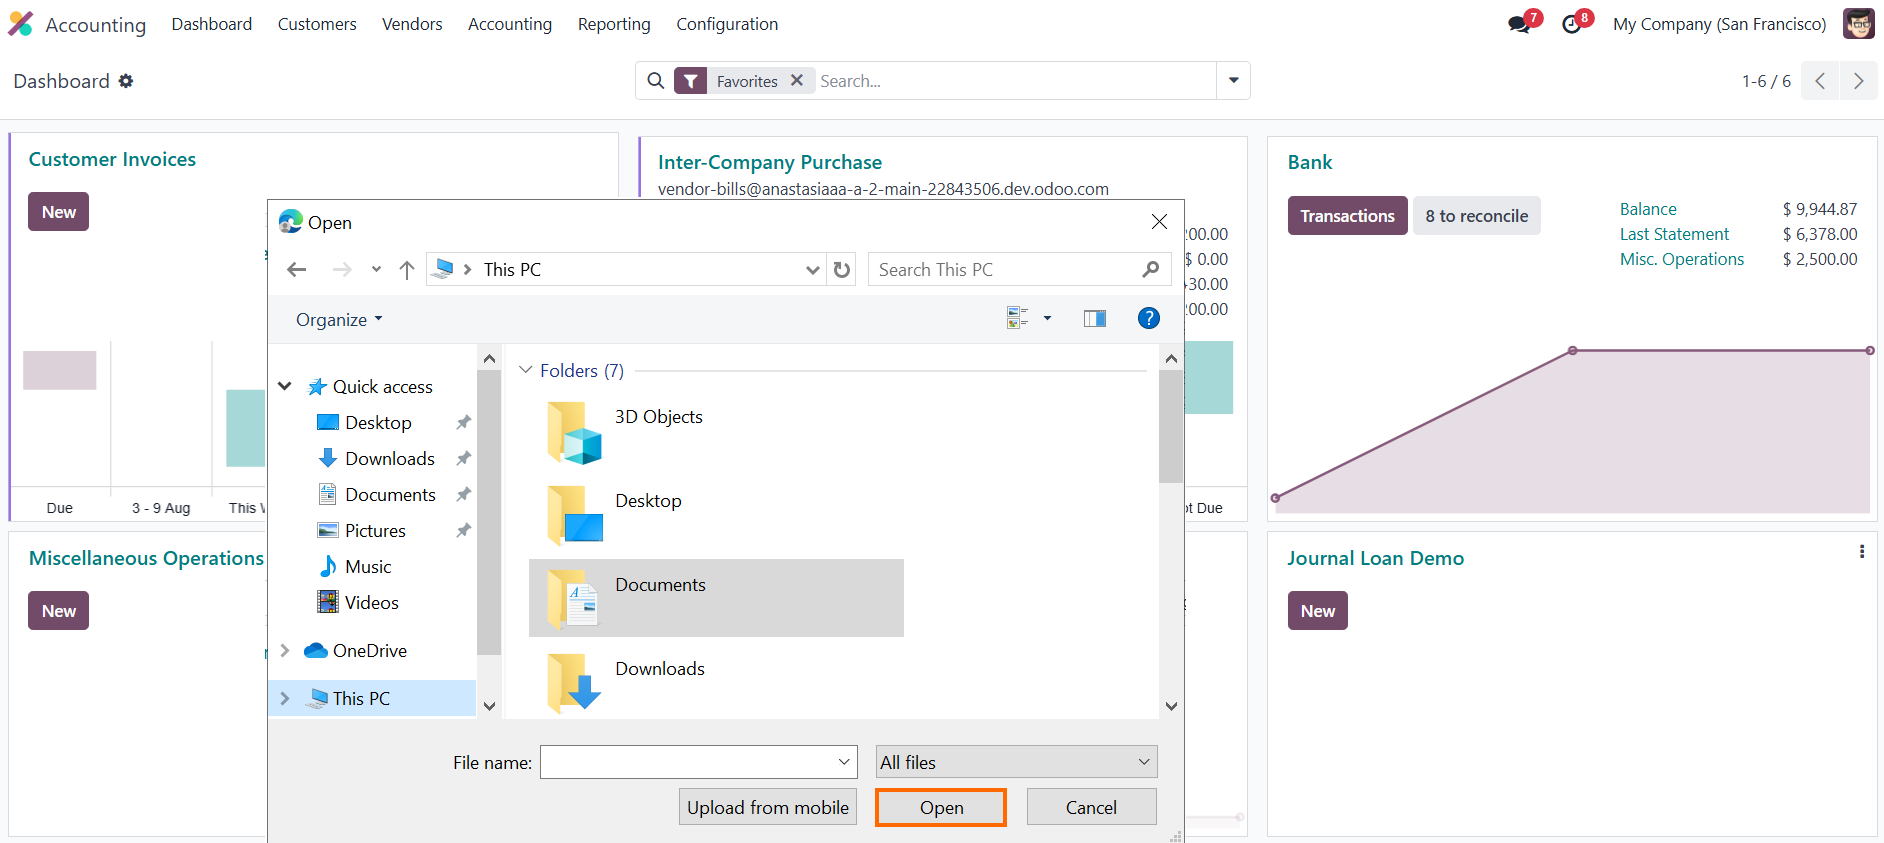The height and width of the screenshot is (843, 1884).
Task: Open the messages chat icon
Action: click(1520, 25)
